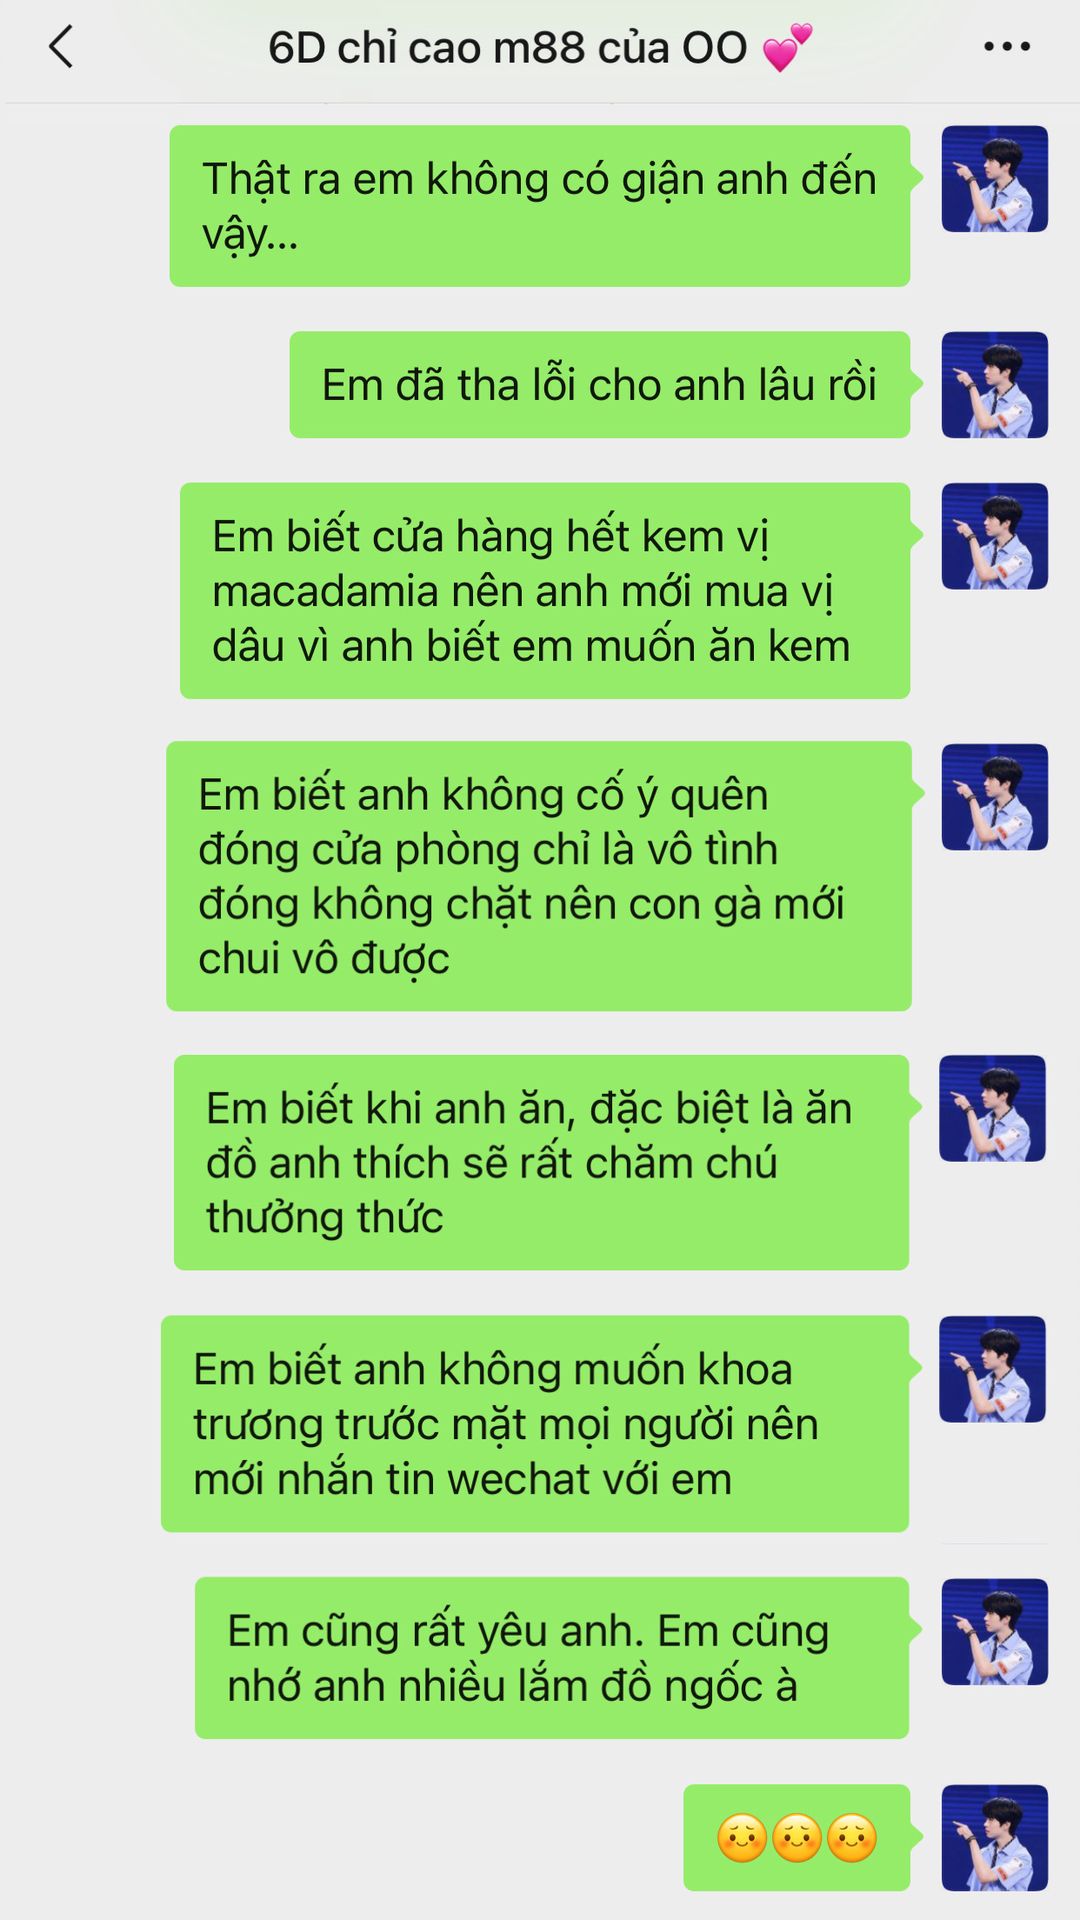This screenshot has width=1080, height=1920.
Task: Select the 'đồ ngốc à' message bubble
Action: [x=552, y=1658]
